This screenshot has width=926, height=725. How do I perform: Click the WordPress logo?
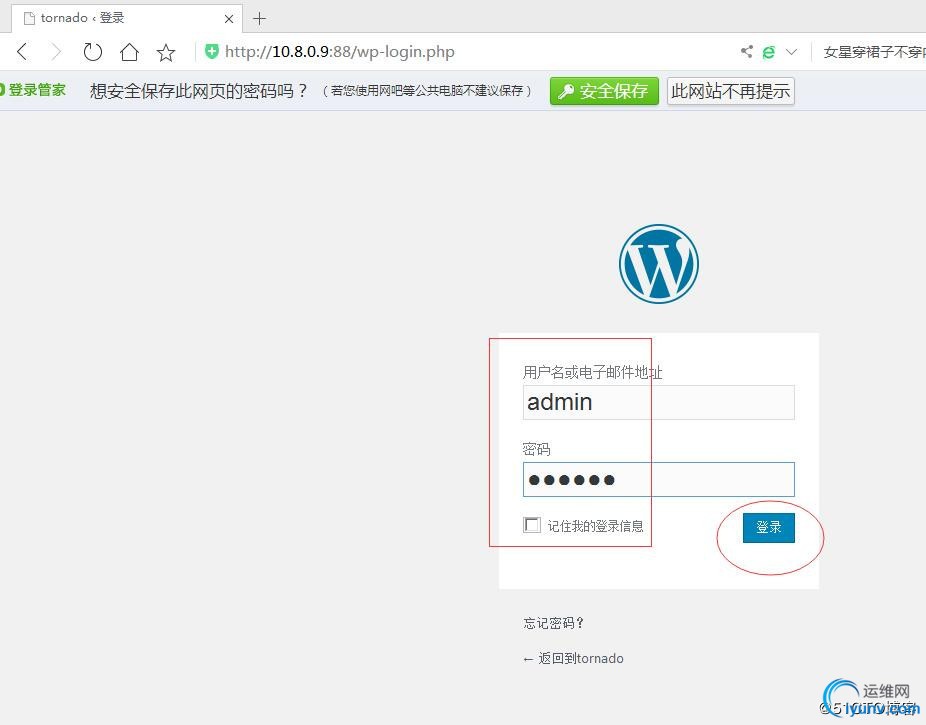[658, 263]
